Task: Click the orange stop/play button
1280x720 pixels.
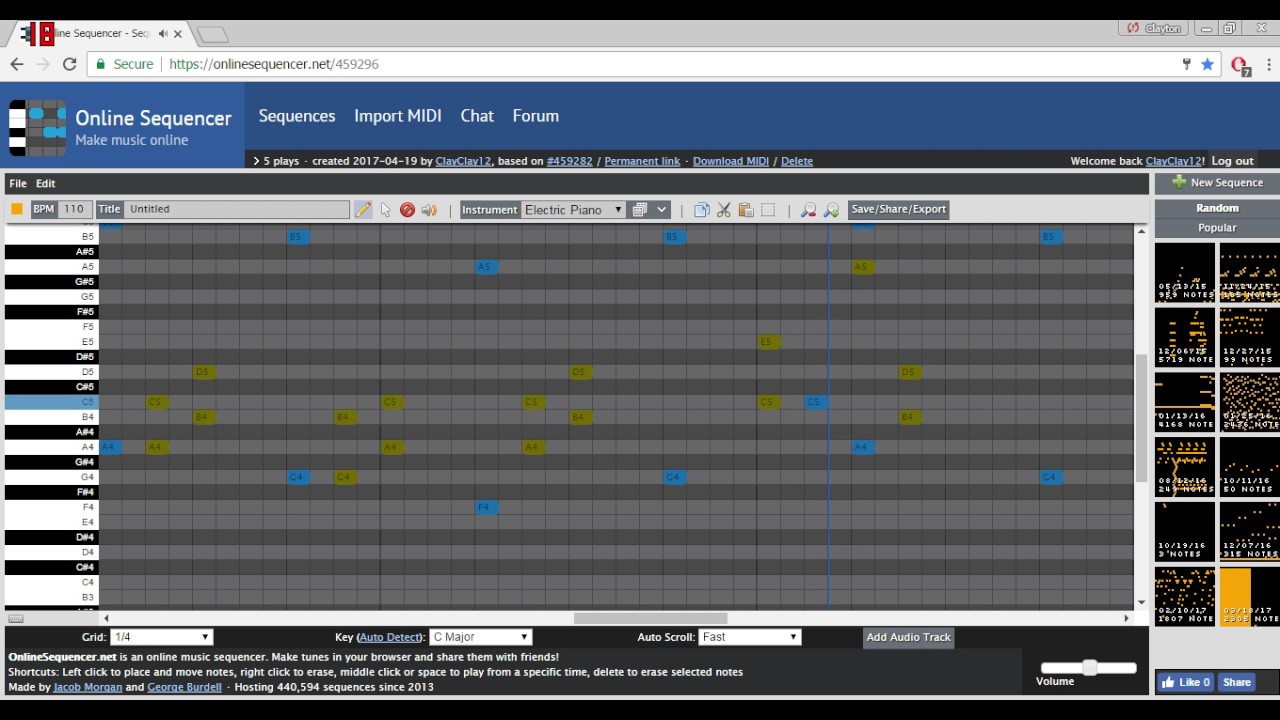Action: (x=17, y=209)
